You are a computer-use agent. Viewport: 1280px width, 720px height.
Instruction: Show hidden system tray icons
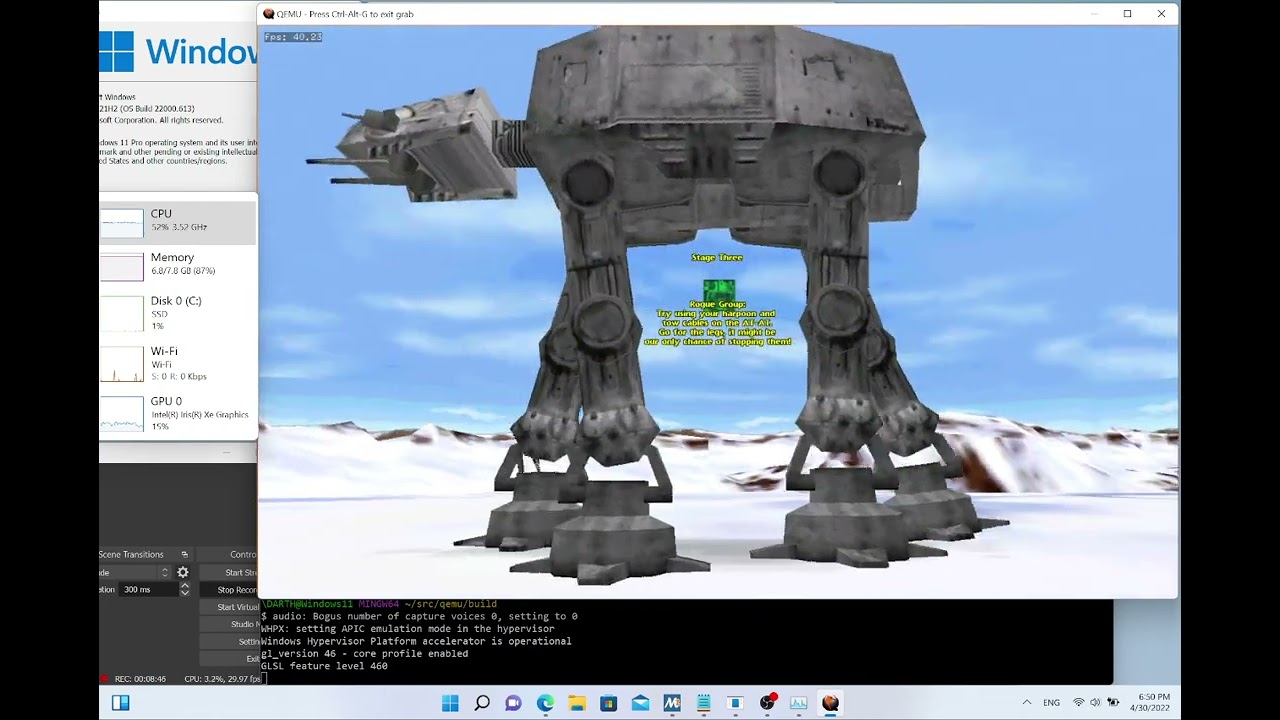tap(1026, 703)
